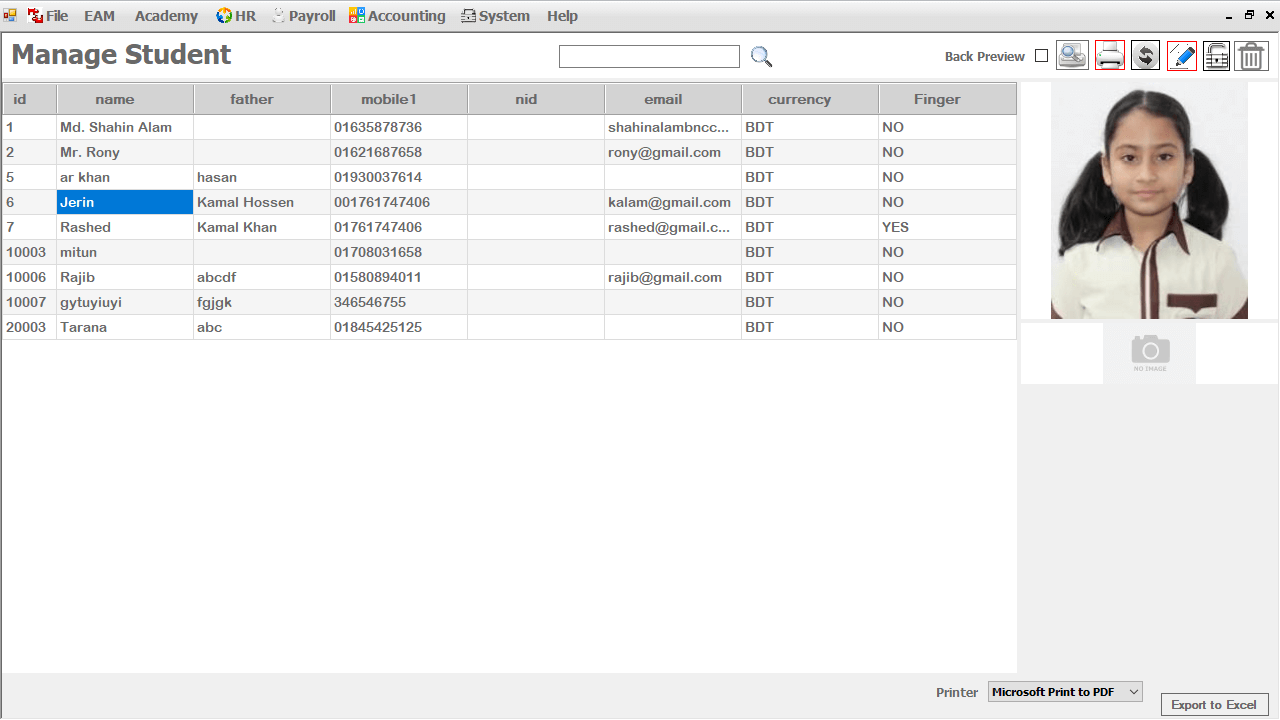The width and height of the screenshot is (1280, 720).
Task: Sort the table by name column header
Action: click(x=115, y=99)
